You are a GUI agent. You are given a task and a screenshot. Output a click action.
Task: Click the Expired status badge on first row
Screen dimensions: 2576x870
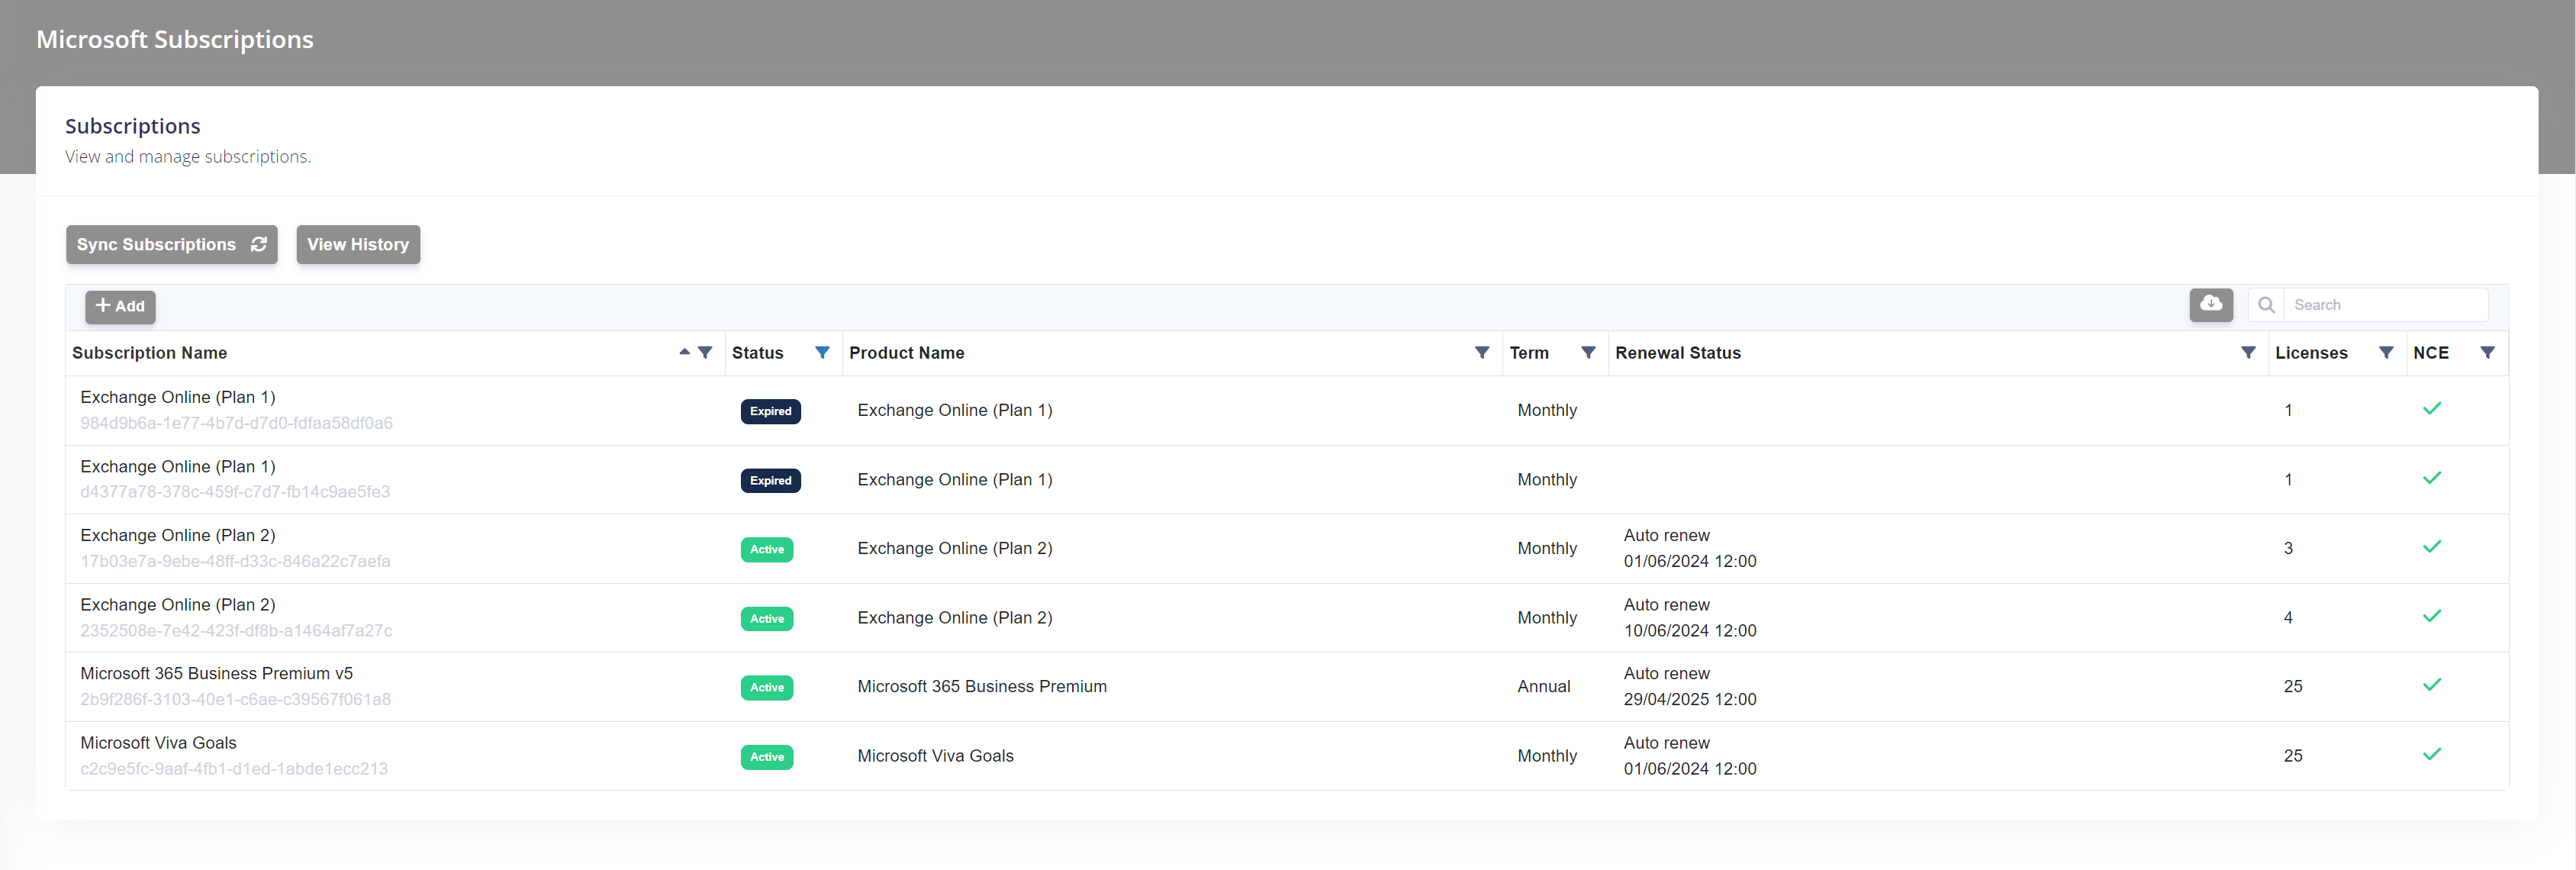click(769, 410)
